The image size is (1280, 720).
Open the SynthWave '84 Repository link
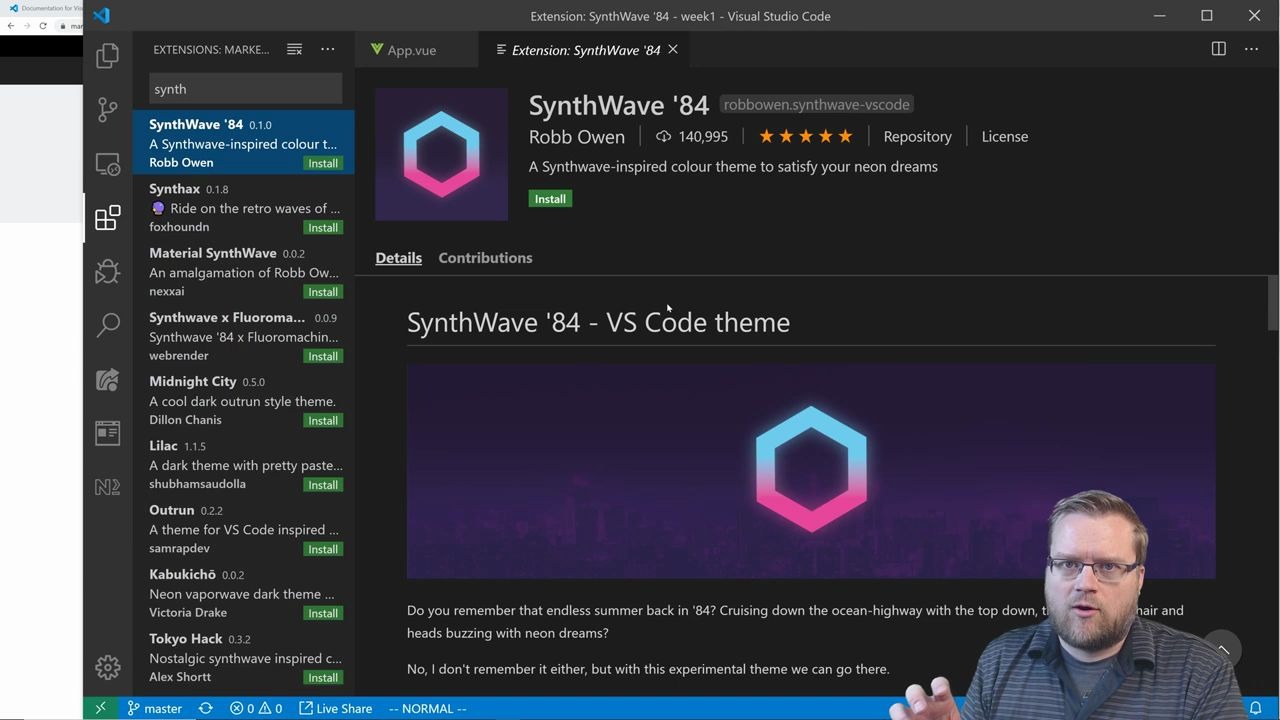pos(917,136)
